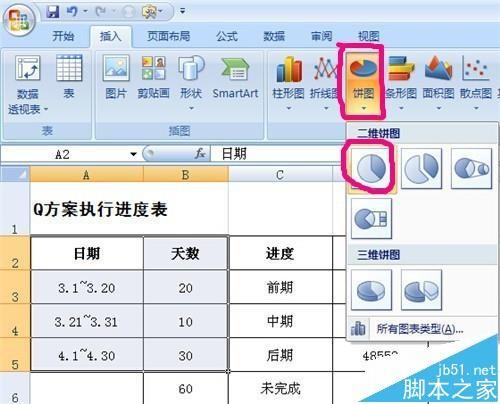500x404 pixels.
Task: Click the Name Box showing A2
Action: coord(63,154)
